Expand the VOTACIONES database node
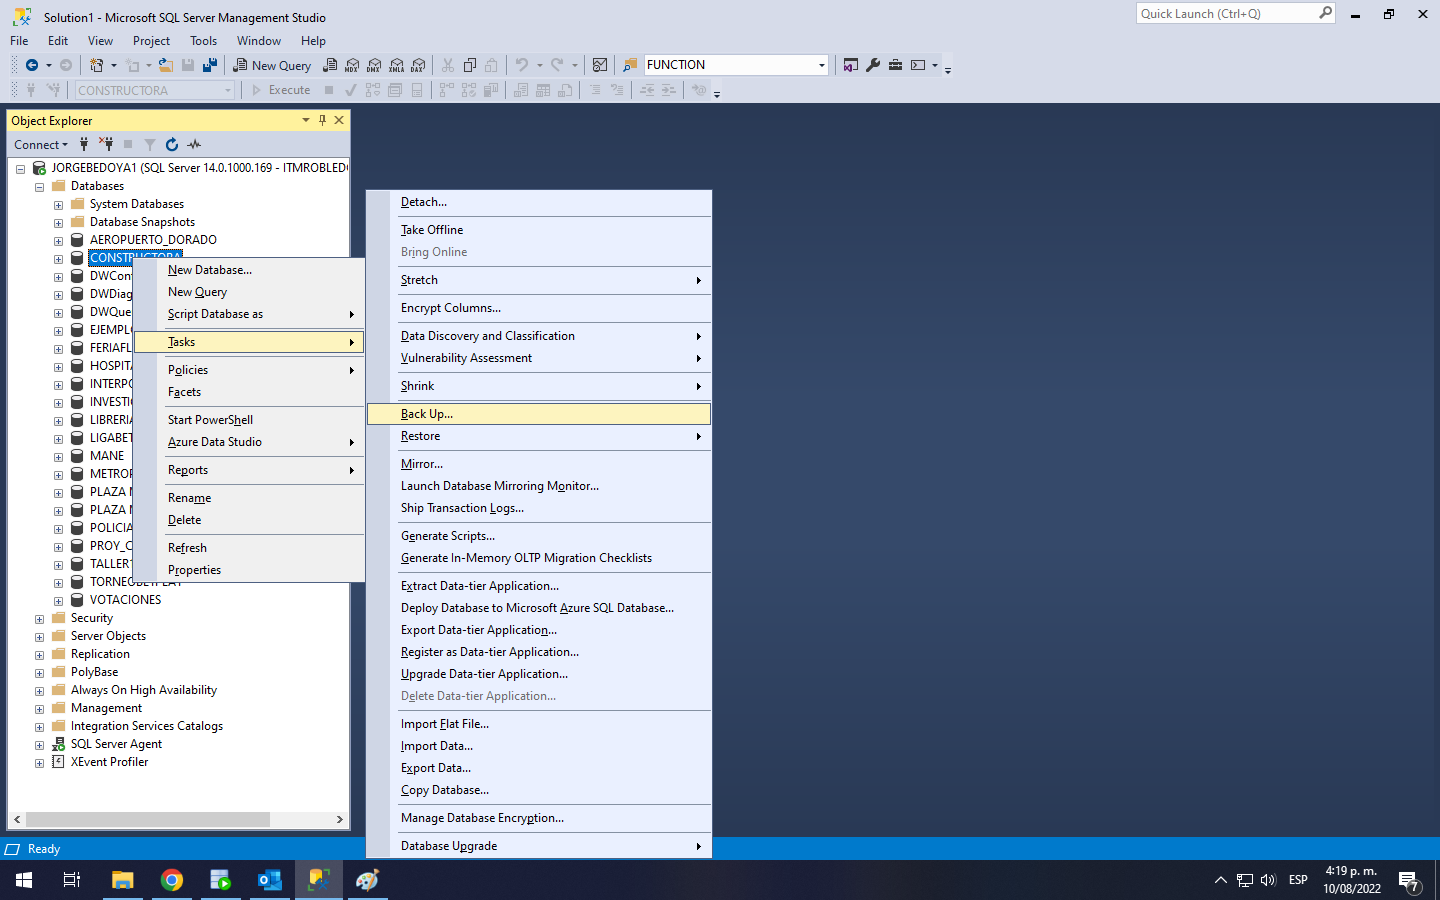This screenshot has width=1440, height=900. click(x=58, y=601)
